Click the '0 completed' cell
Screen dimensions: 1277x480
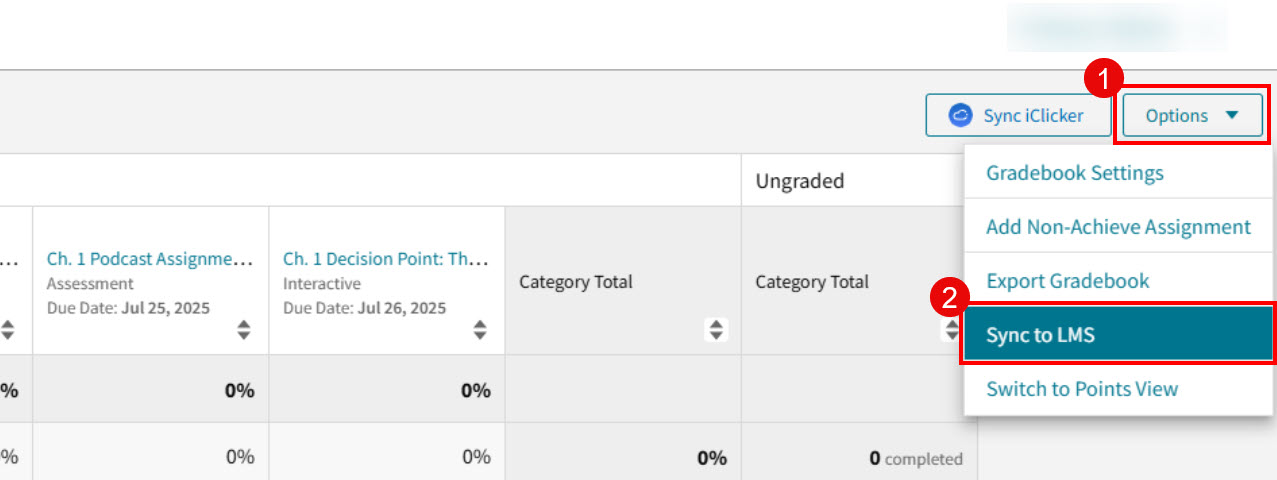(915, 459)
